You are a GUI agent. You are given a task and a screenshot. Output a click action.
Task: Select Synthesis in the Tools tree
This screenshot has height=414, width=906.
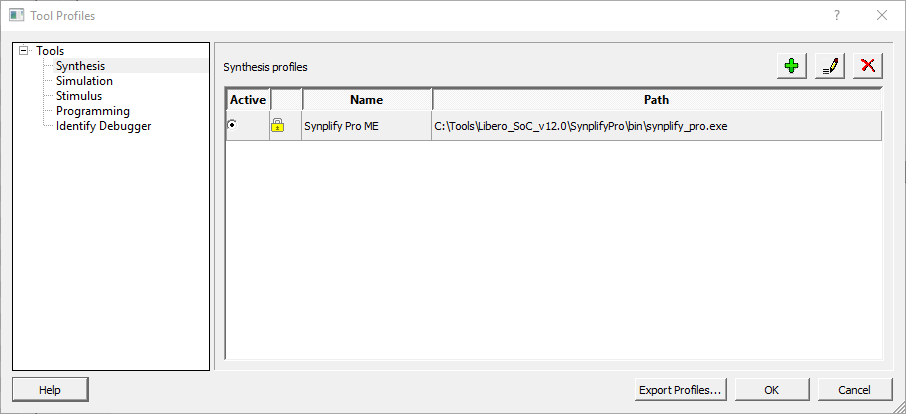pos(80,66)
